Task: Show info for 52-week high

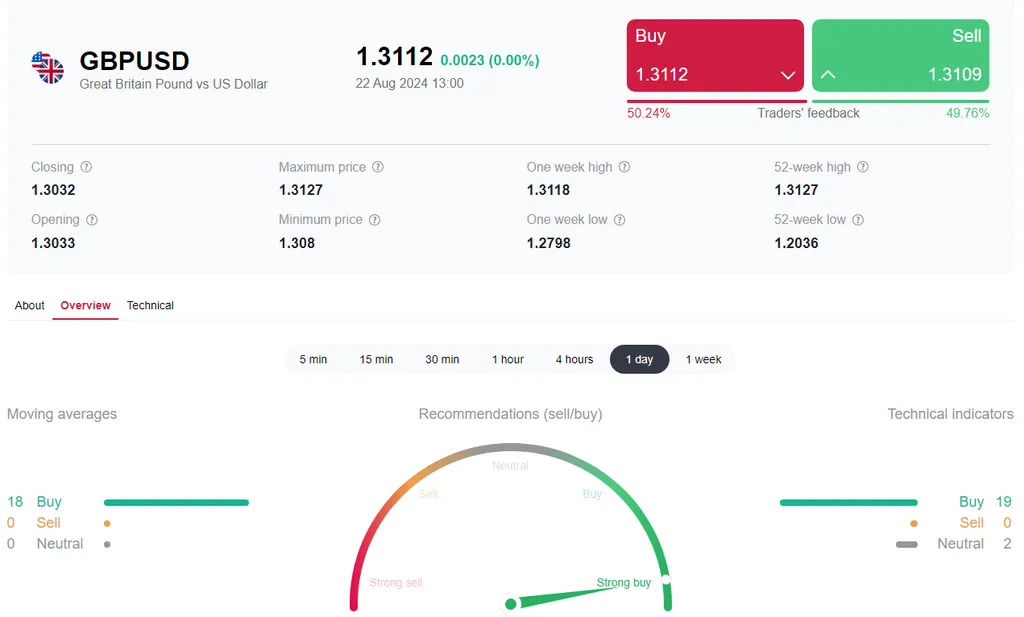Action: (x=863, y=167)
